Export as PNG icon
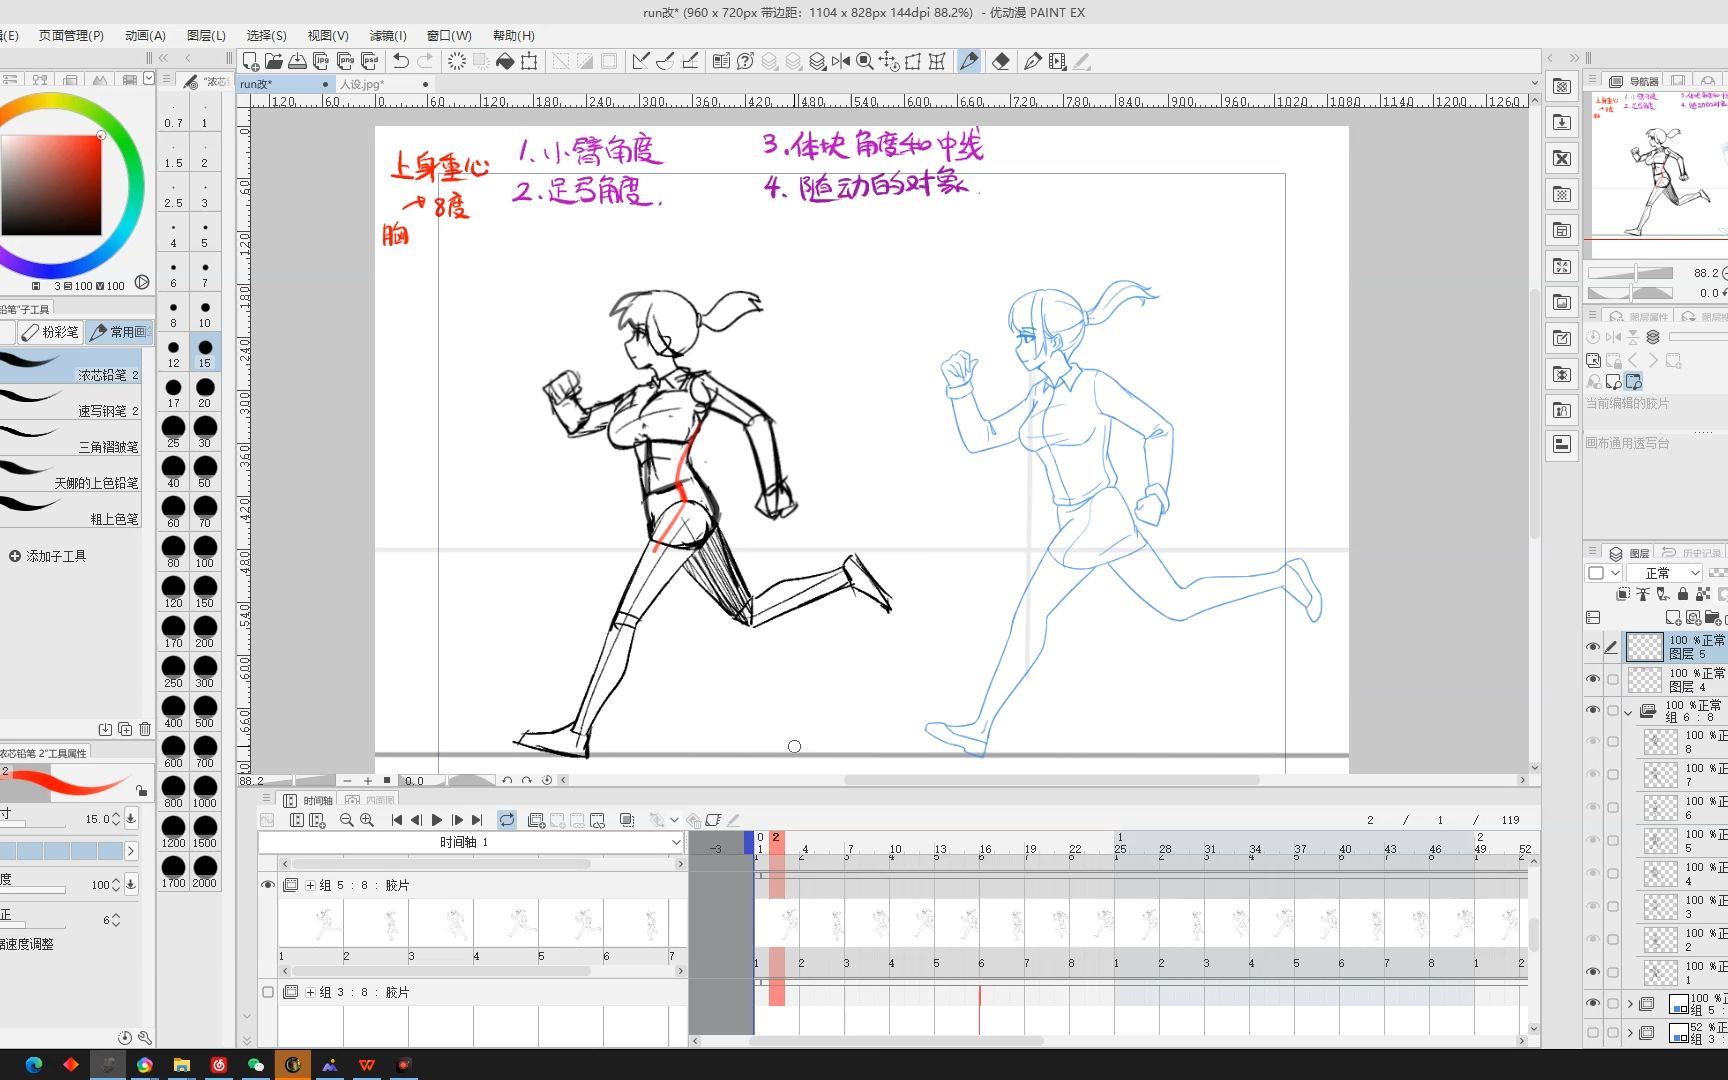 coord(345,61)
